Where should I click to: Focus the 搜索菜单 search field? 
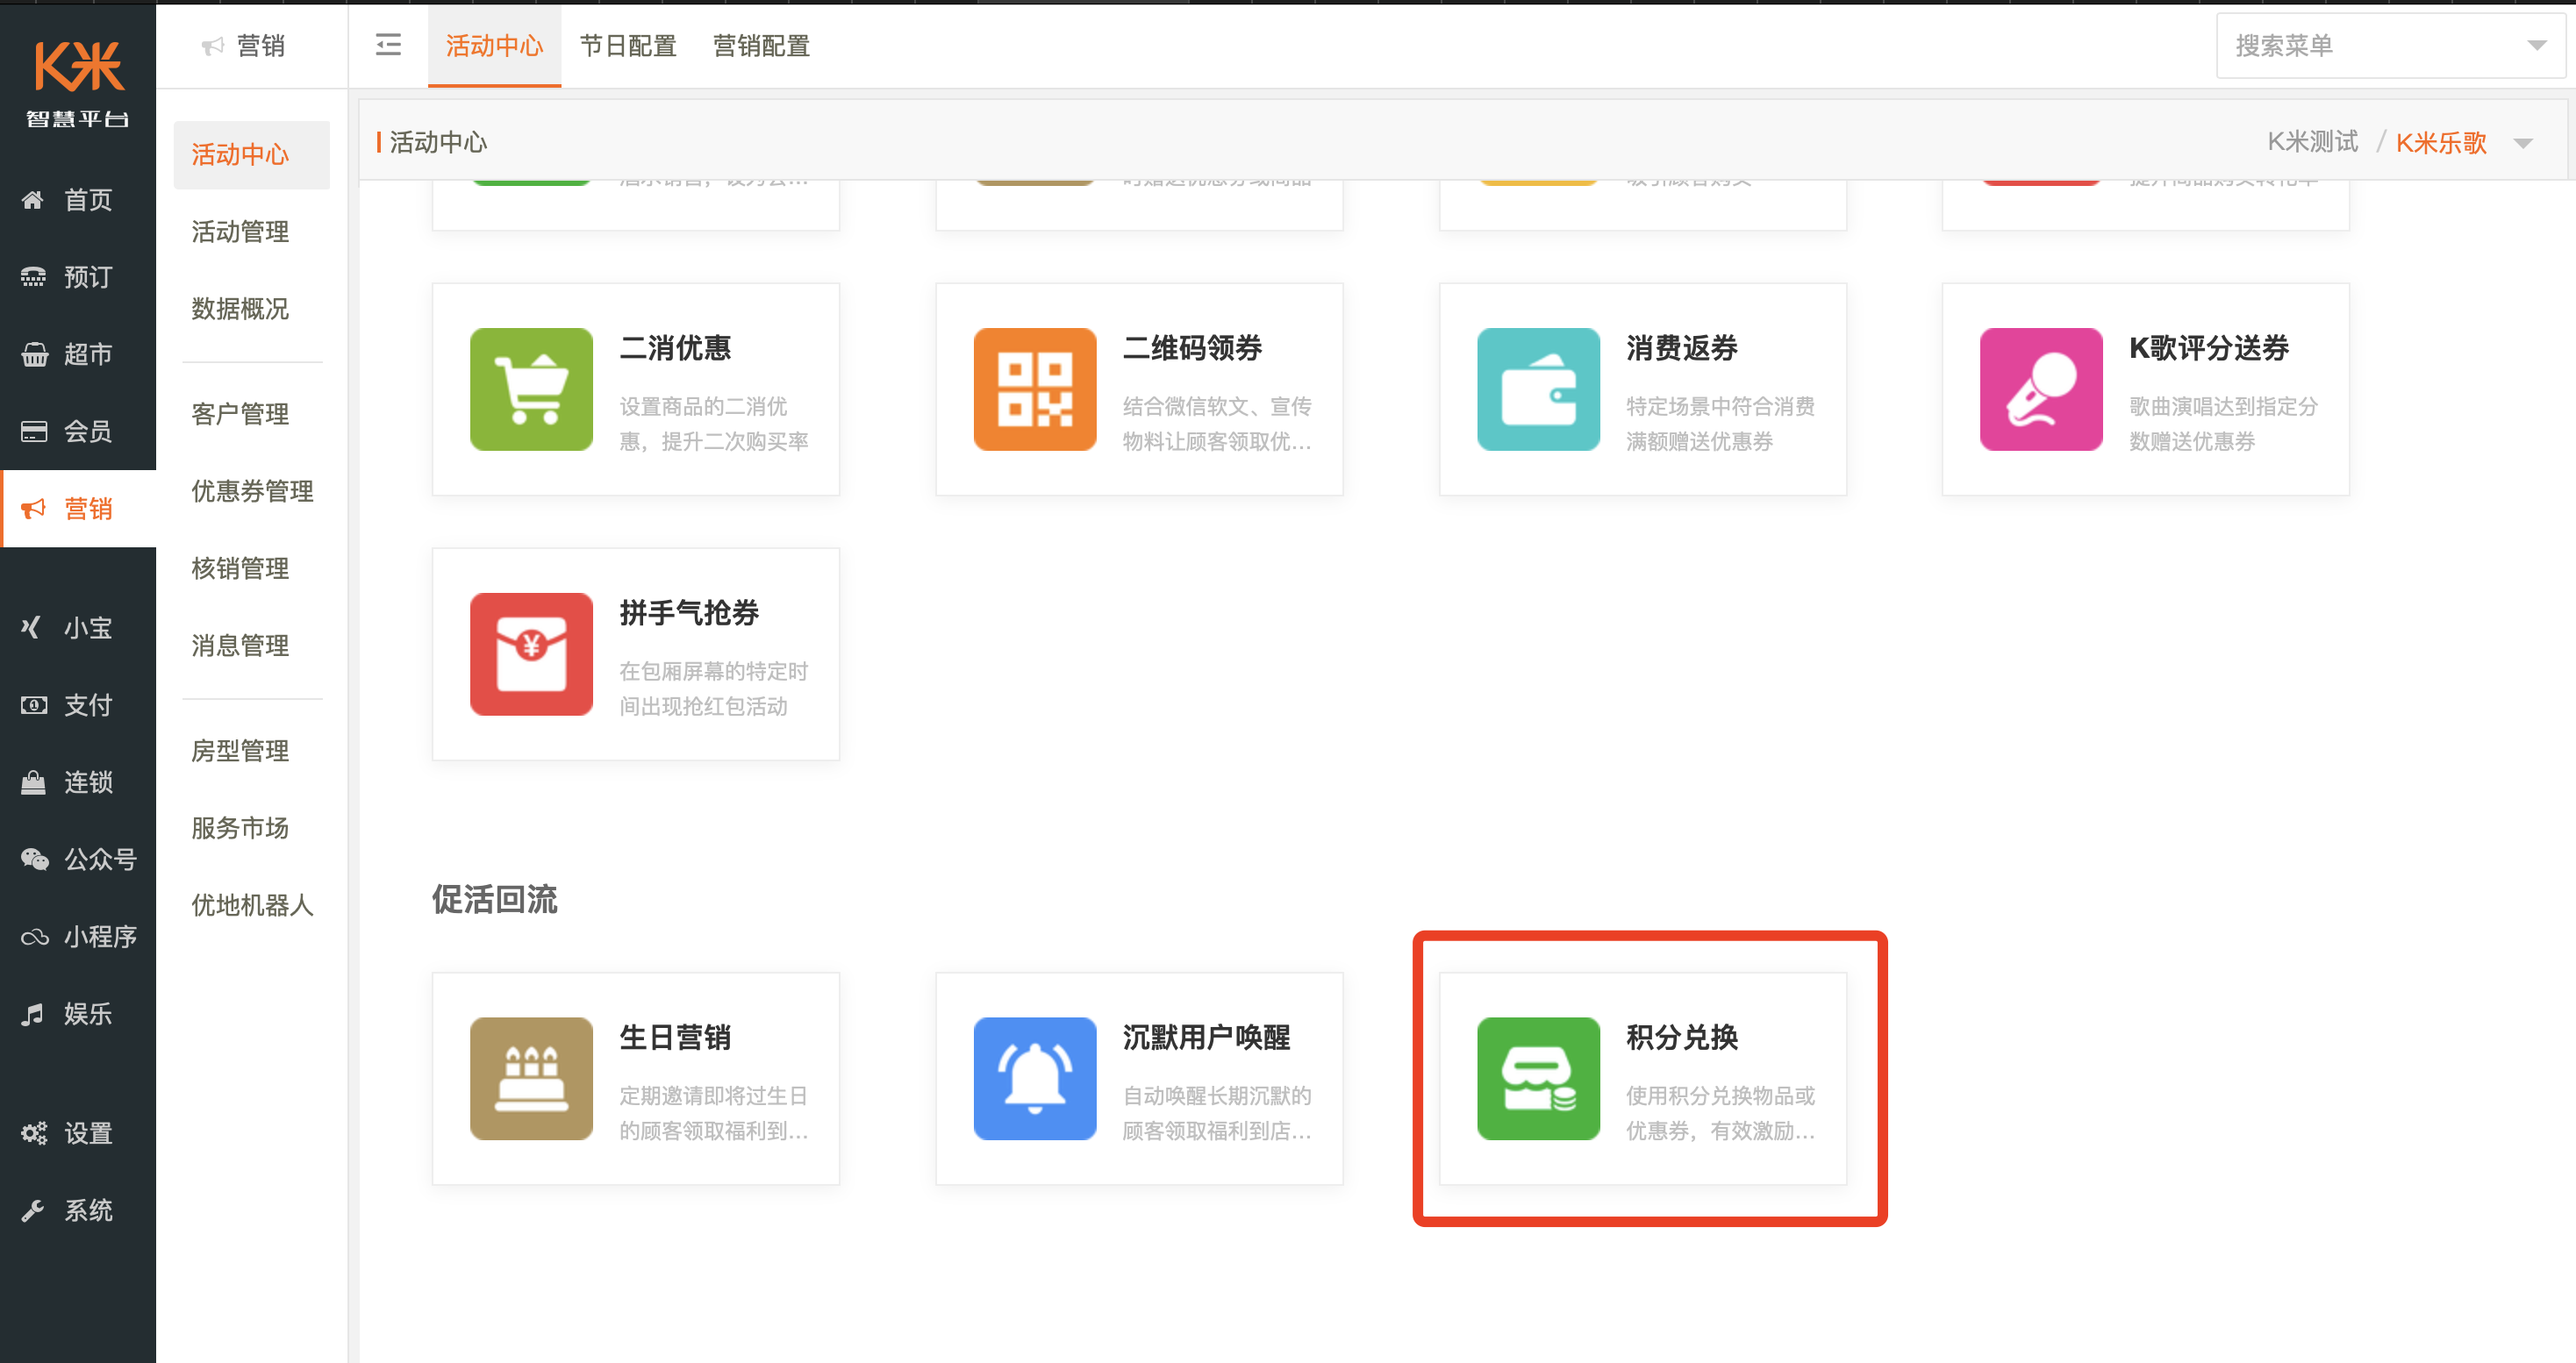[x=2391, y=46]
